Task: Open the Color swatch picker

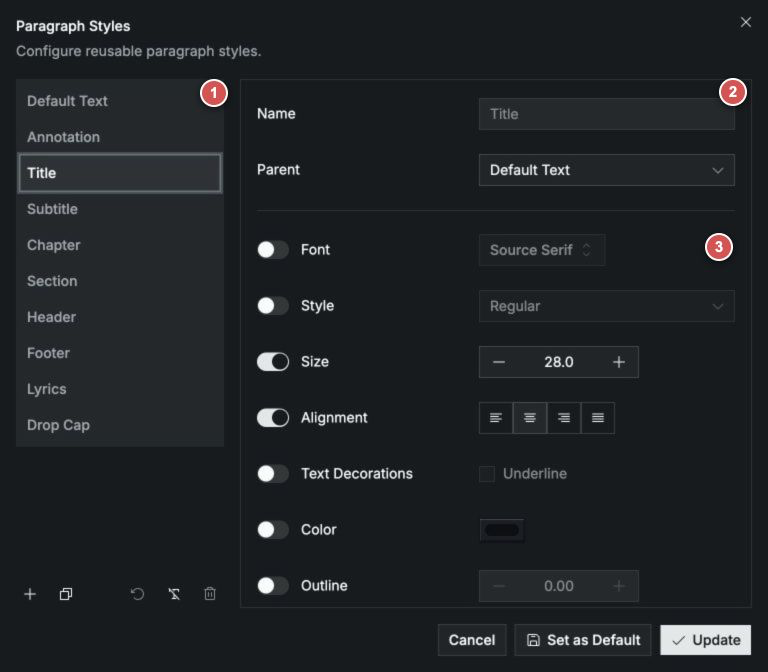Action: point(502,530)
